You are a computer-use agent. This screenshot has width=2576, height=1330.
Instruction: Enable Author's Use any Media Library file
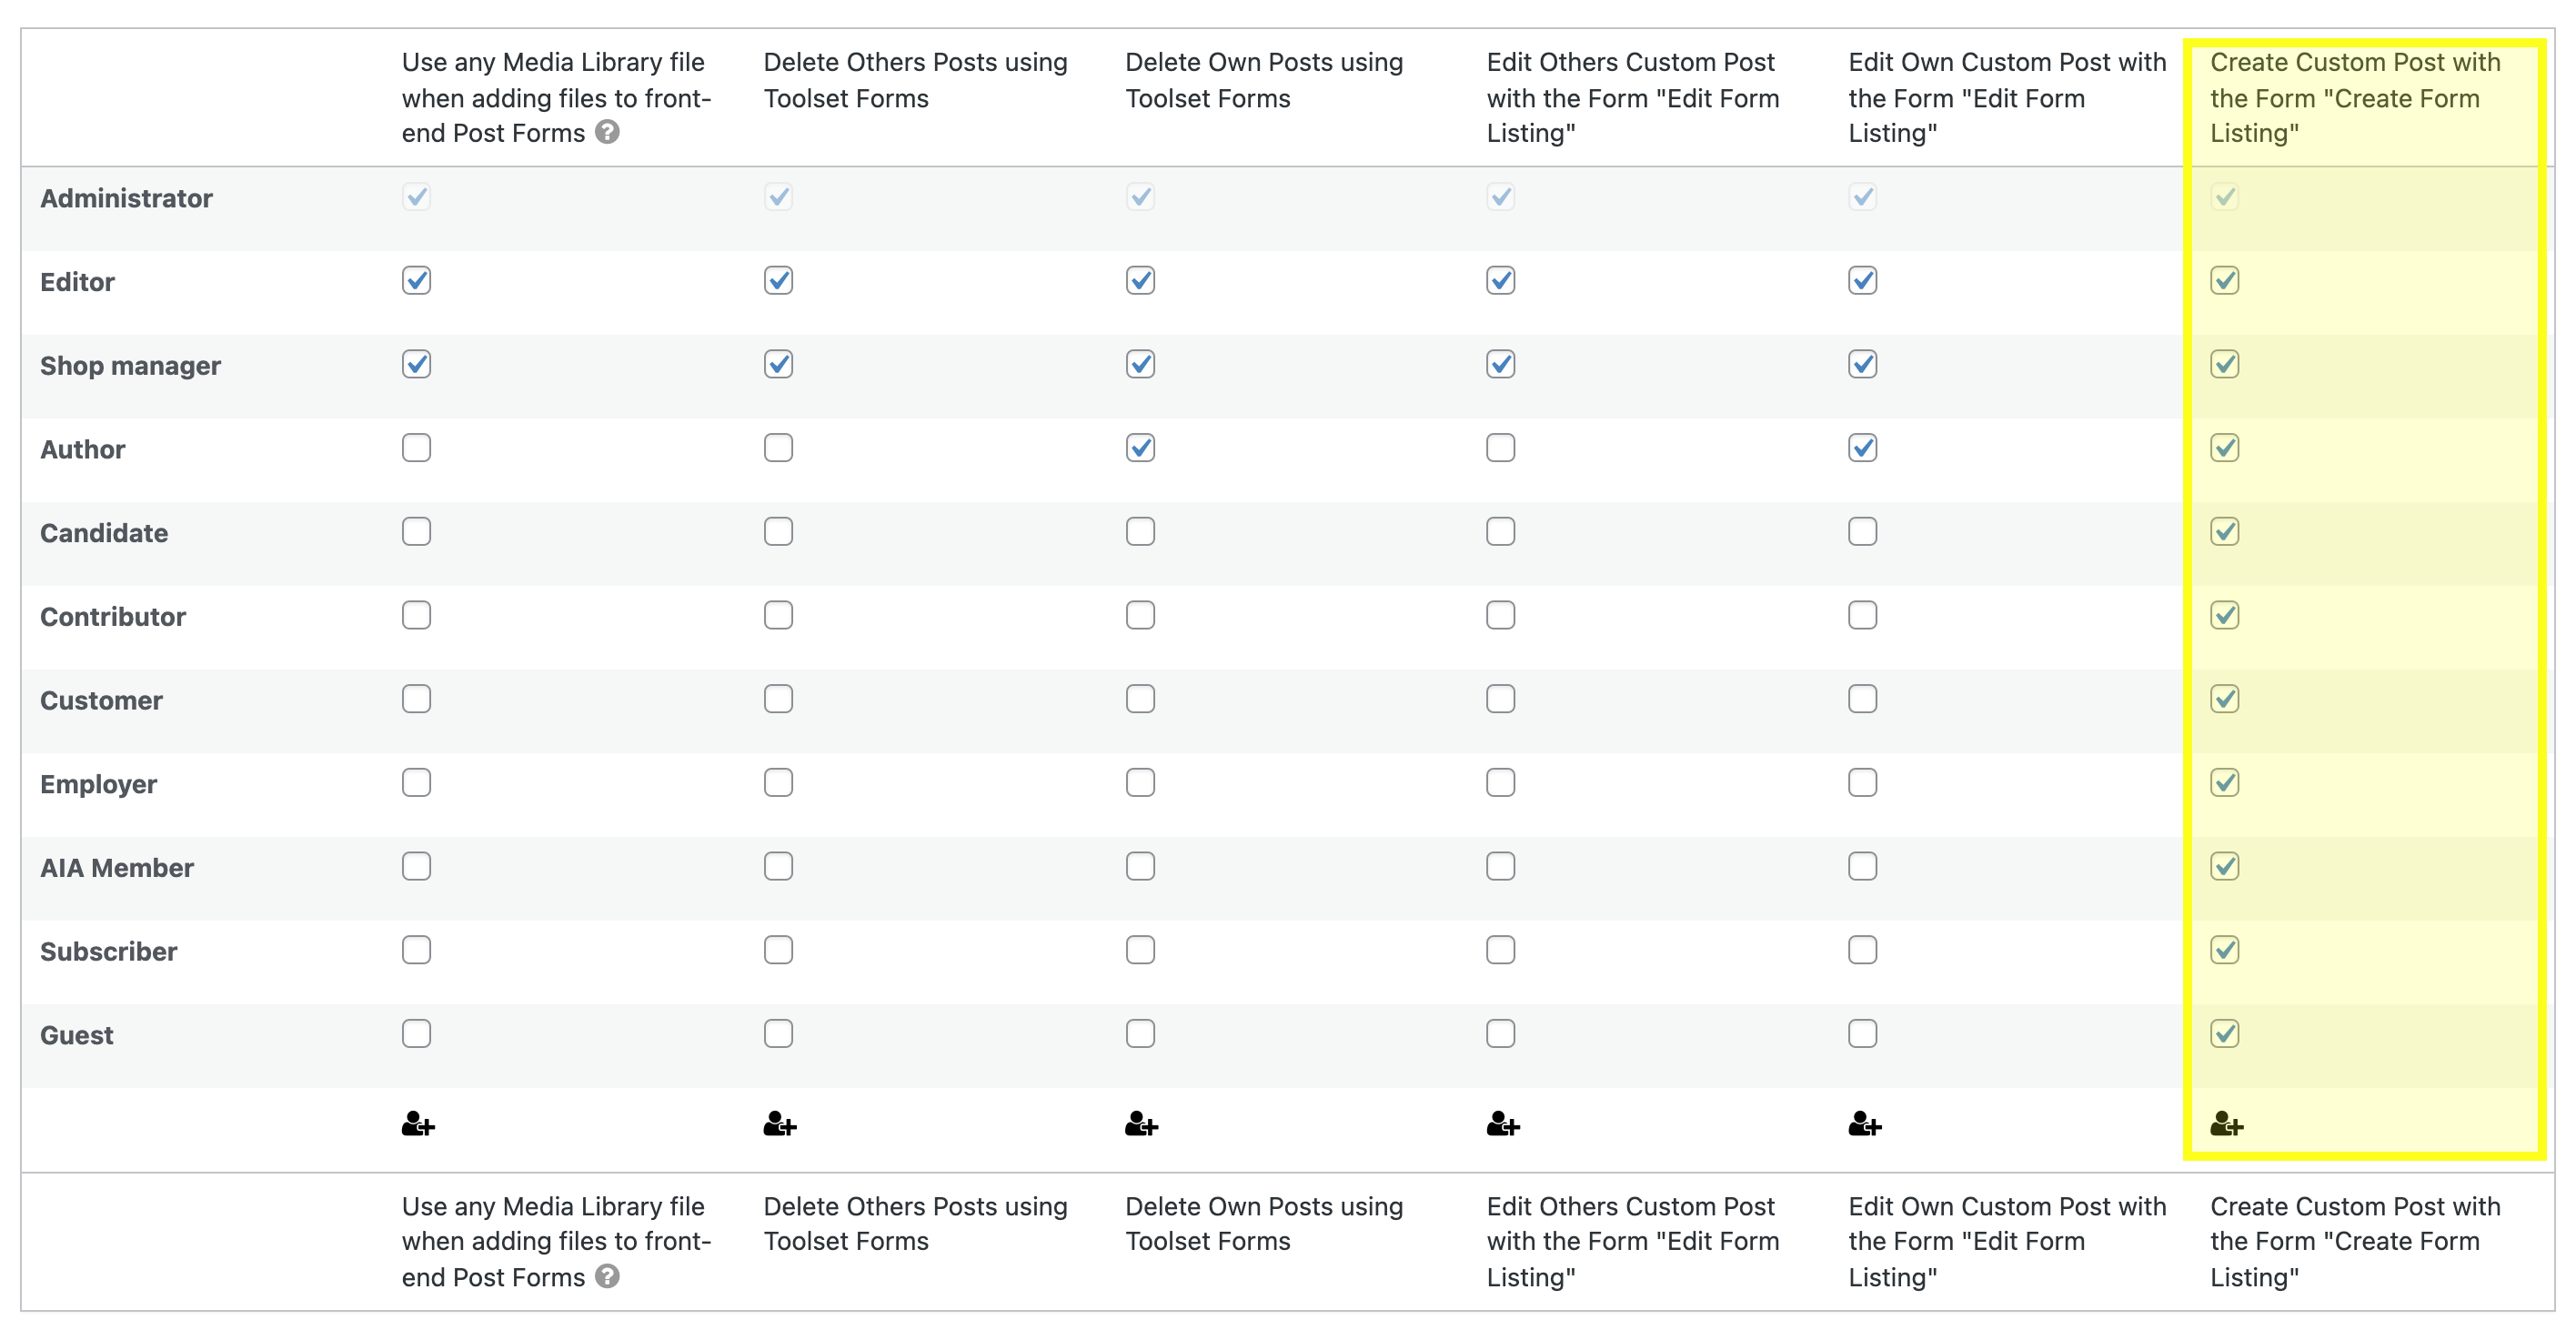(x=417, y=447)
